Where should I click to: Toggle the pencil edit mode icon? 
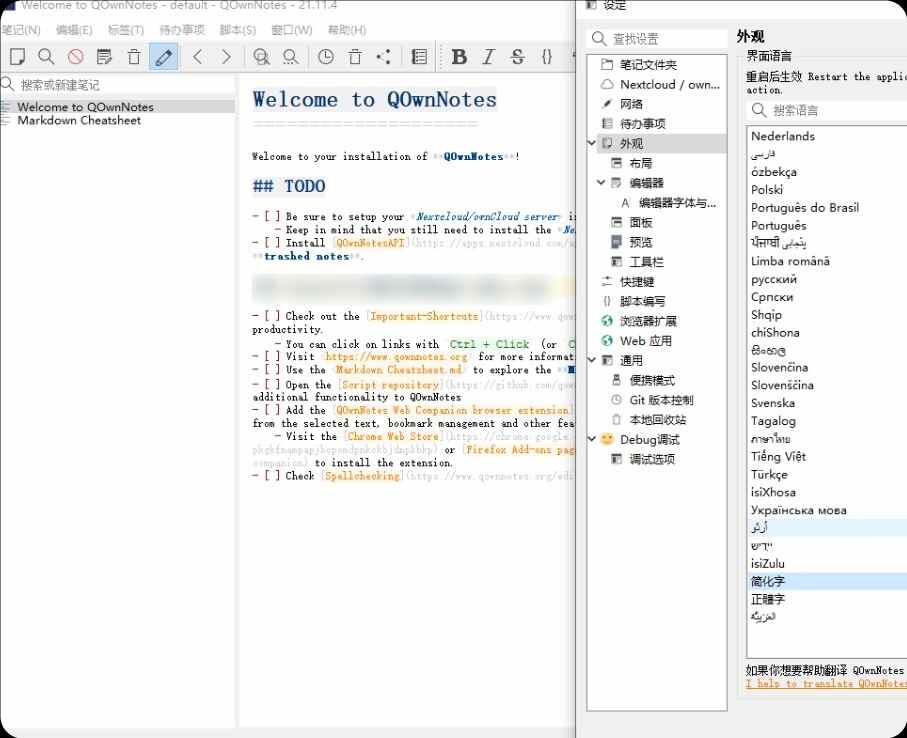[x=161, y=57]
